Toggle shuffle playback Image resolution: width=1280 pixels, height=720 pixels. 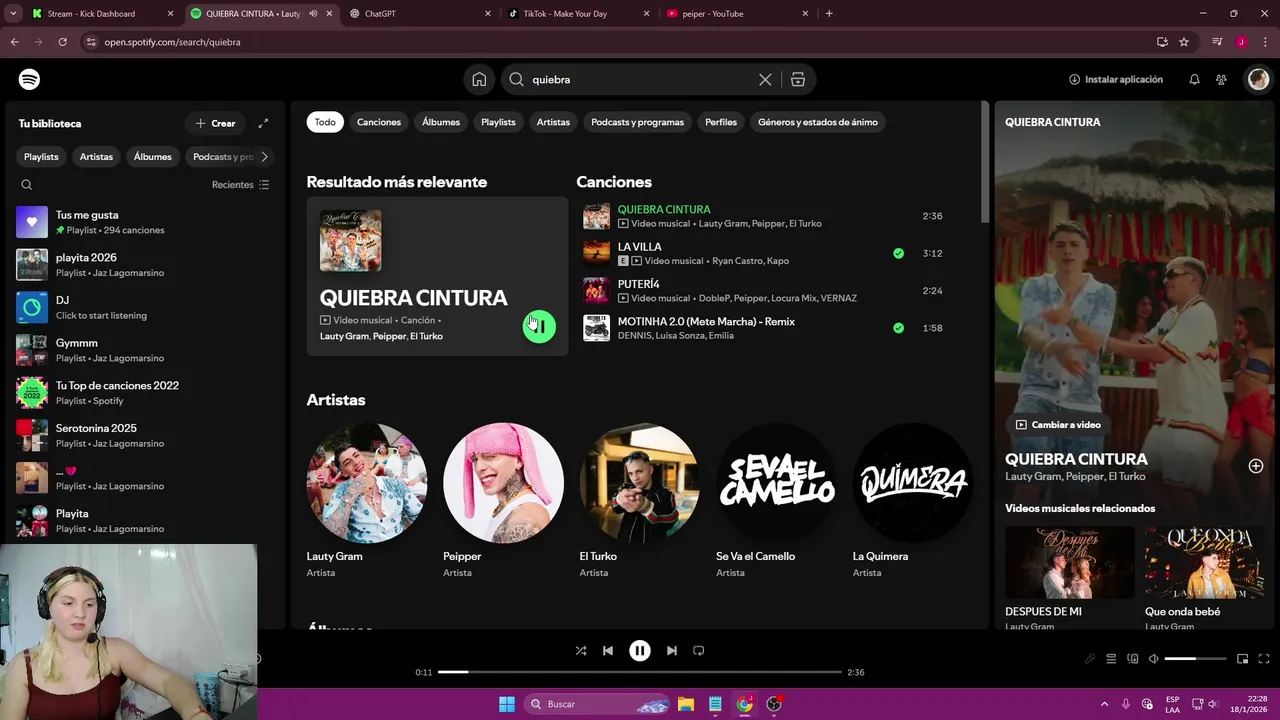(x=581, y=650)
